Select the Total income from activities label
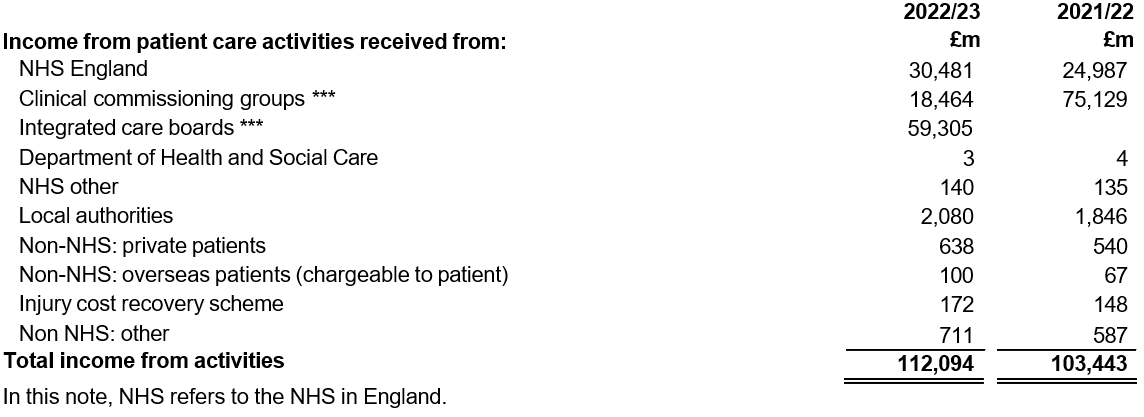This screenshot has width=1144, height=417. 144,360
